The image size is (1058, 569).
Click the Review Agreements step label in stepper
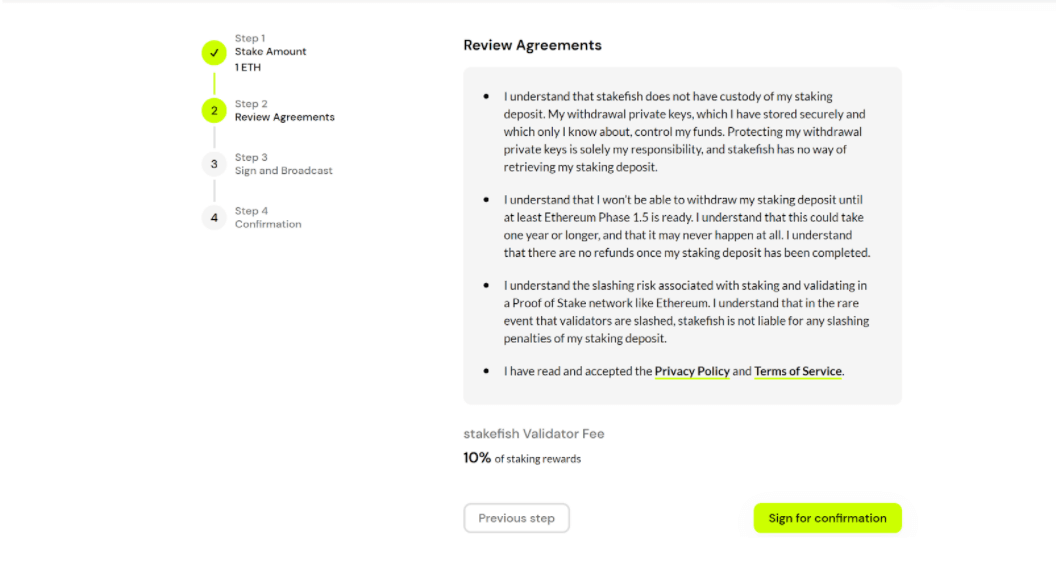[x=285, y=117]
